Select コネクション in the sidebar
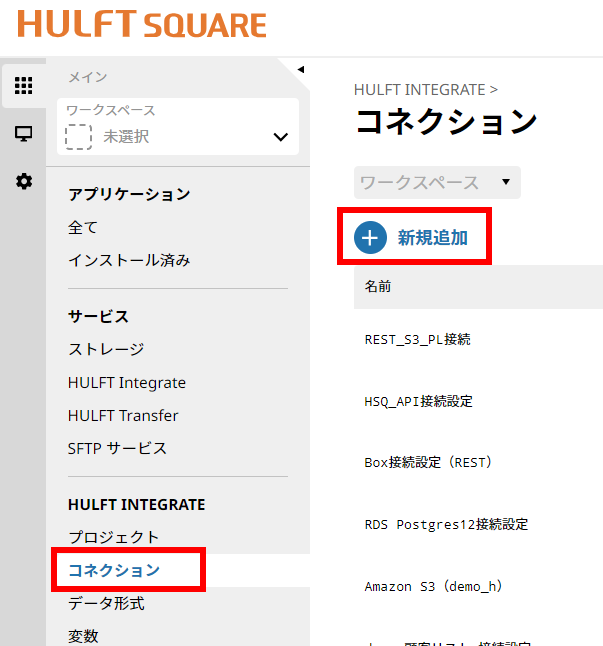 point(114,570)
